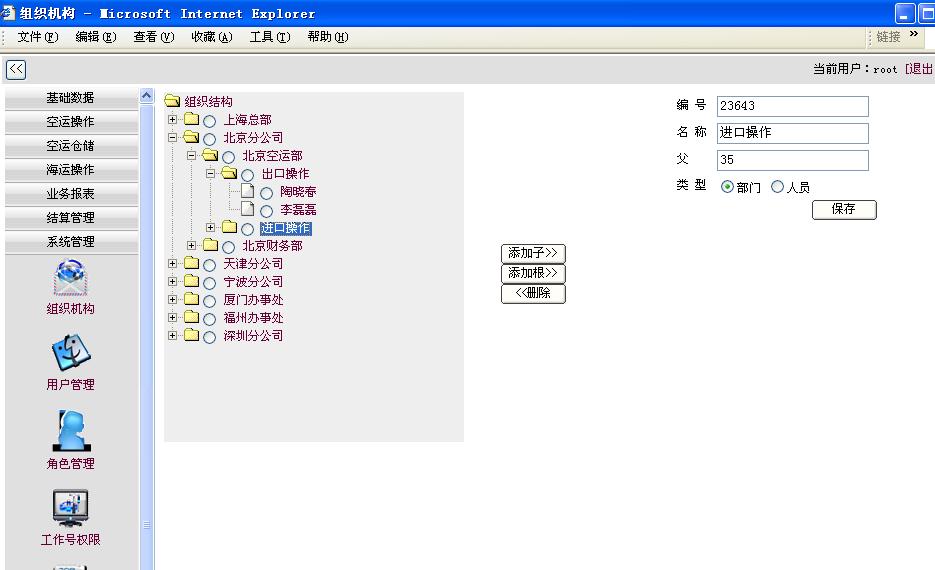
Task: Click the 北京分公司 open folder icon
Action: (x=191, y=137)
